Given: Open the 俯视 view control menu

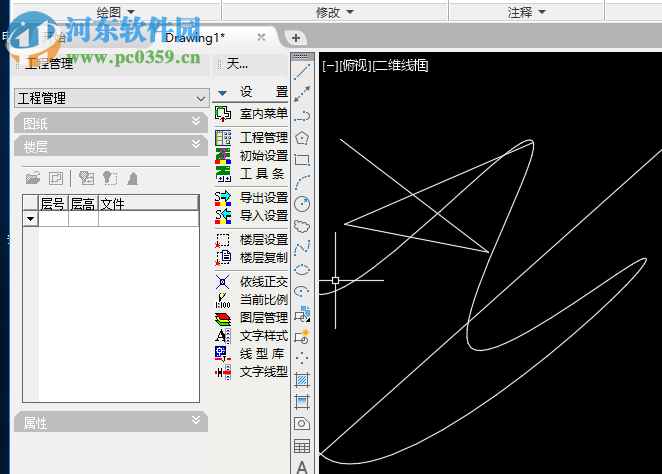Looking at the screenshot, I should coord(355,66).
